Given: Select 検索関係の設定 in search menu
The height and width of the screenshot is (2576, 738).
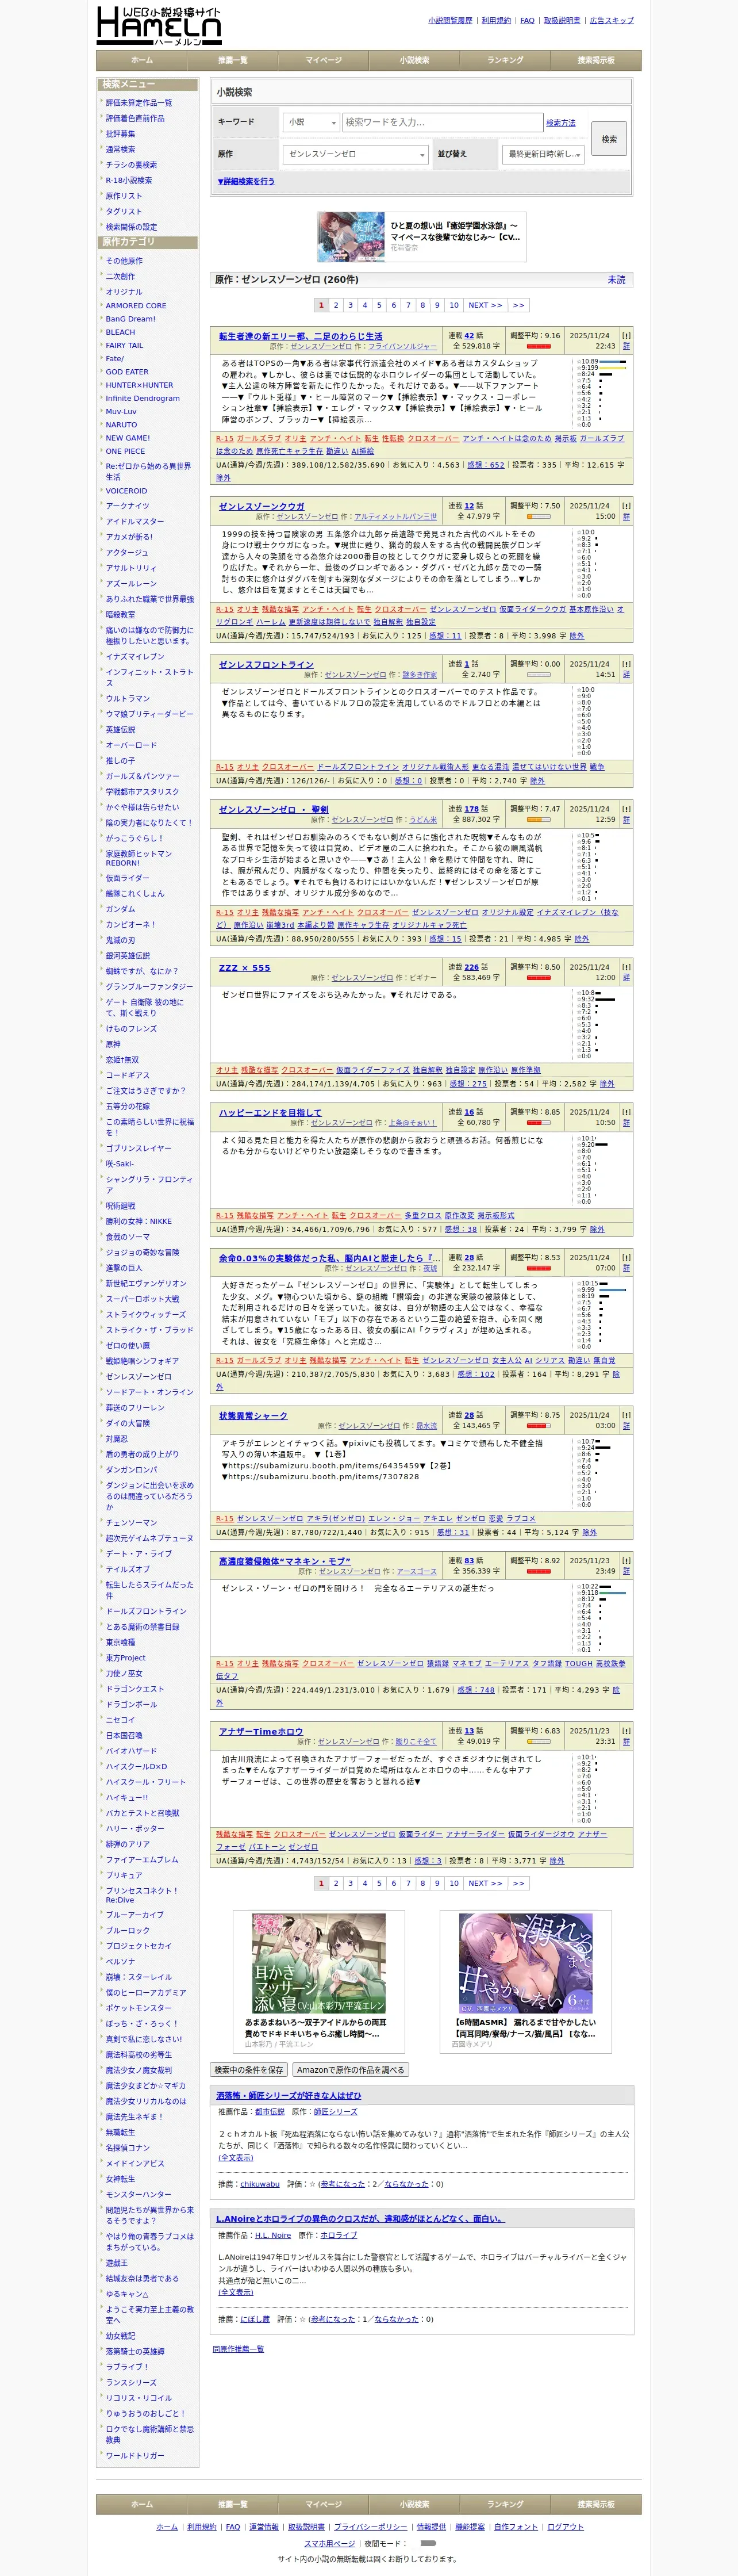Looking at the screenshot, I should (131, 227).
